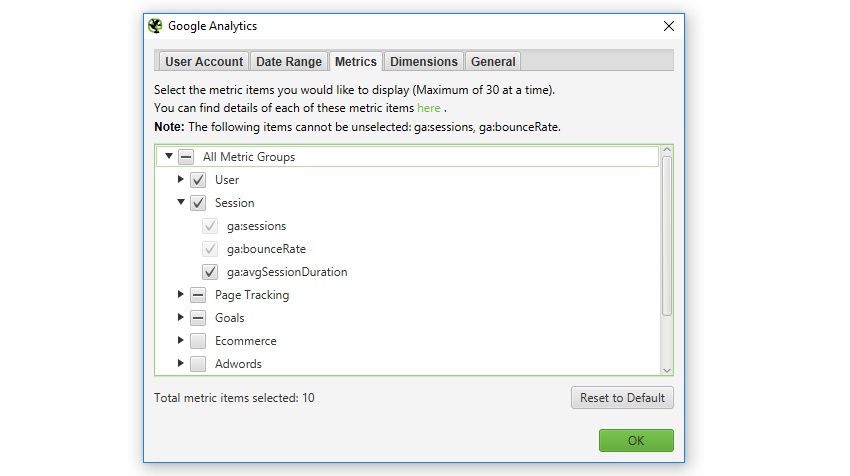Uncheck the User group checkbox

click(x=198, y=180)
